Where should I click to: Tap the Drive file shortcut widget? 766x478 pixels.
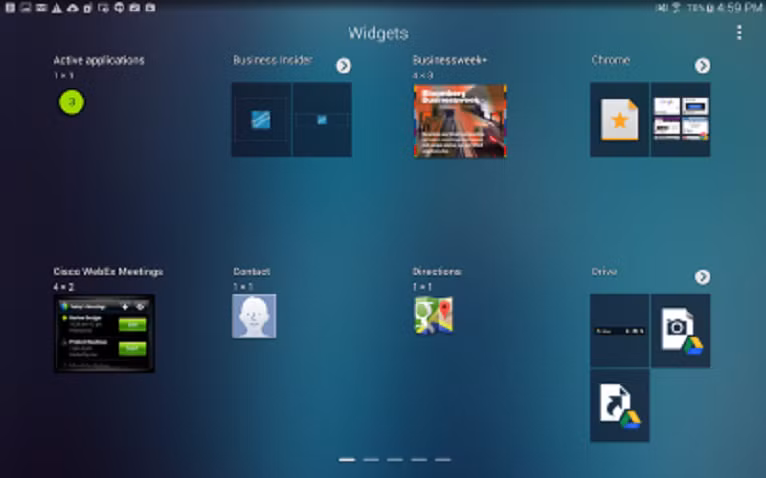[620, 405]
